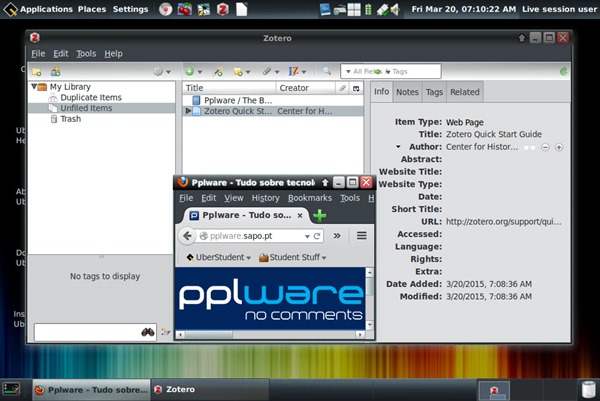Open Zotero File menu
Image resolution: width=600 pixels, height=401 pixels.
pos(38,54)
